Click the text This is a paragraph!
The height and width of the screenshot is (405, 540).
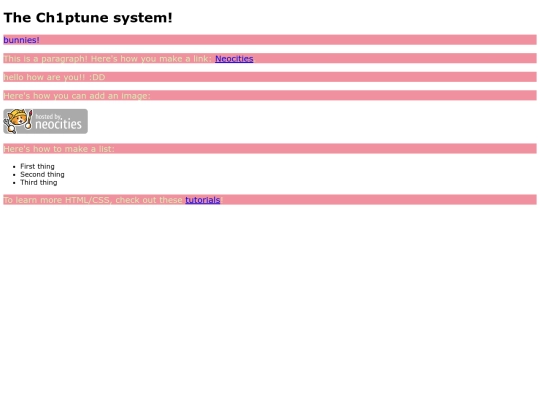45,59
